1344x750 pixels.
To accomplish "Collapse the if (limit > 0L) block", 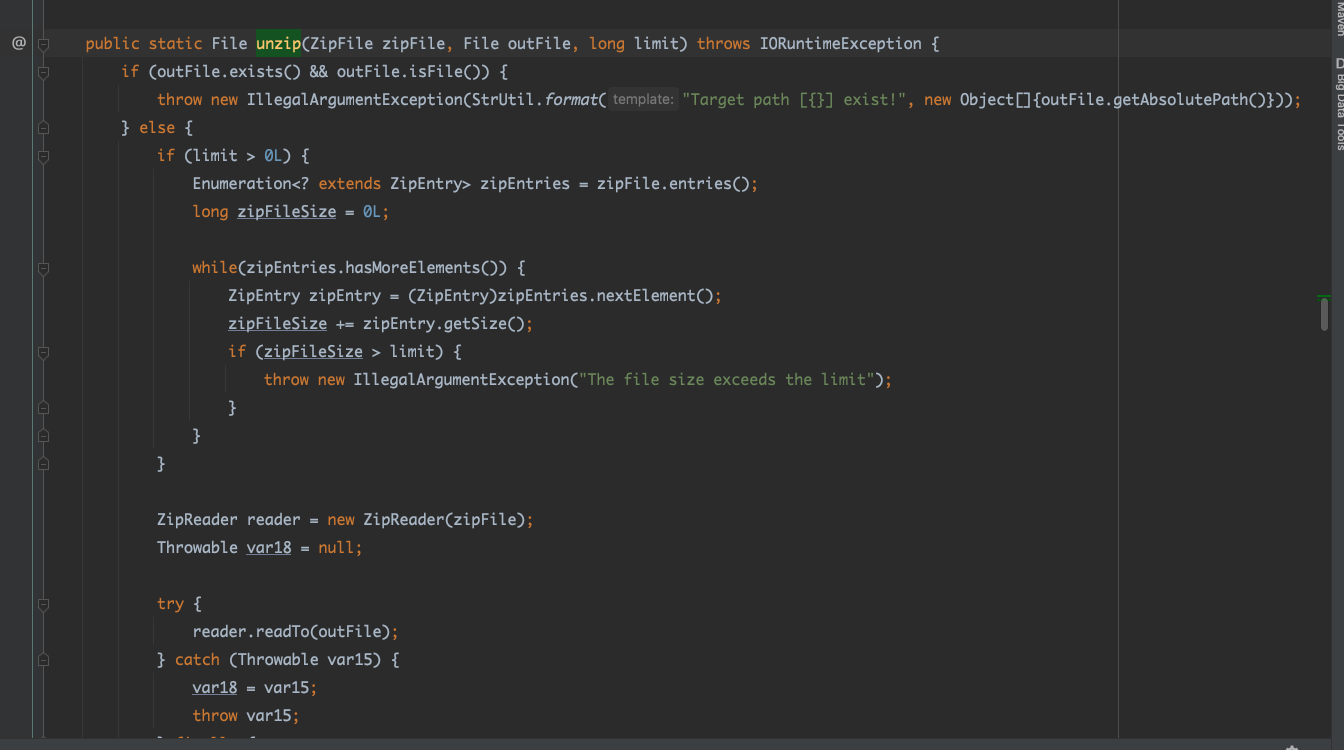I will pos(43,156).
